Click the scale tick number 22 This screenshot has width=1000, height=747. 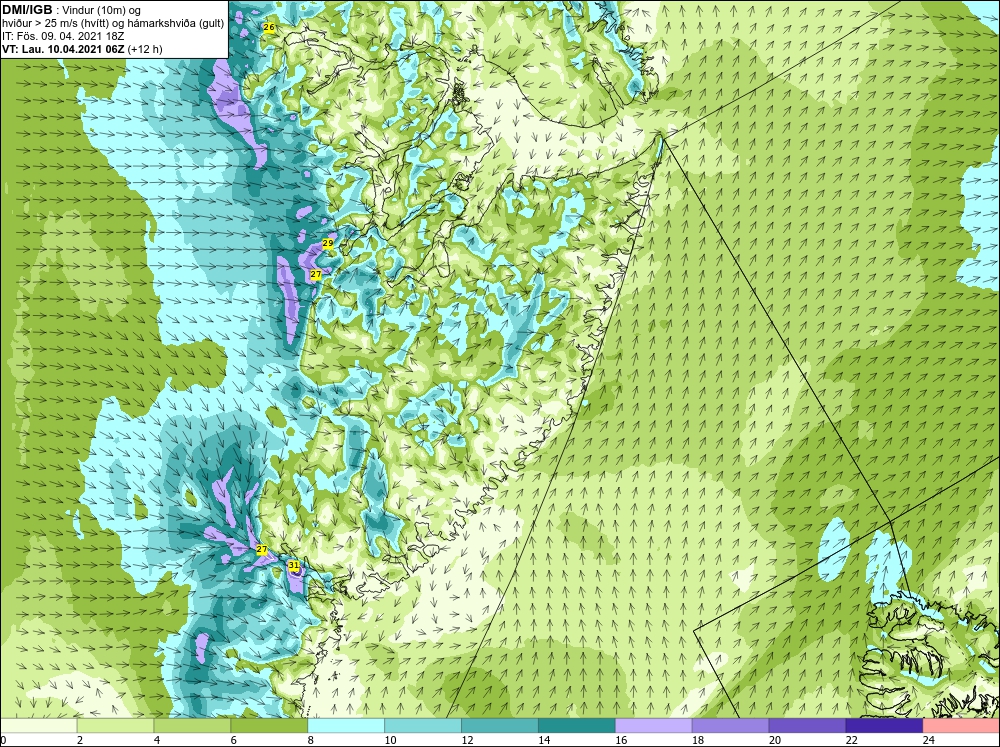tap(852, 740)
